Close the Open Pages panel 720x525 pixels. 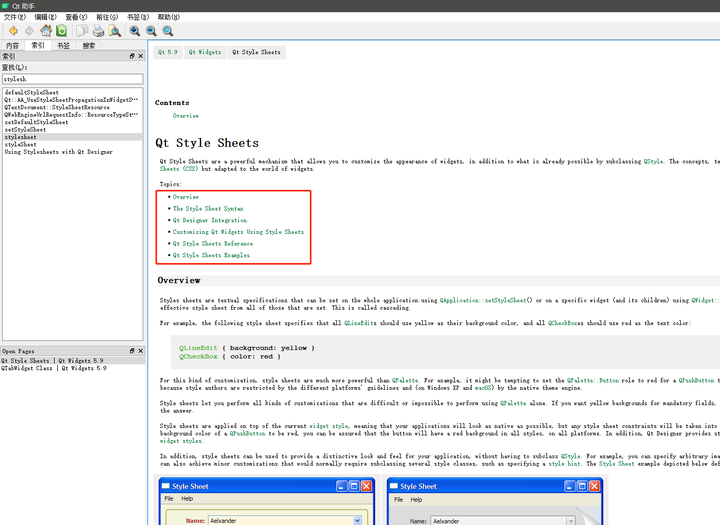[141, 351]
